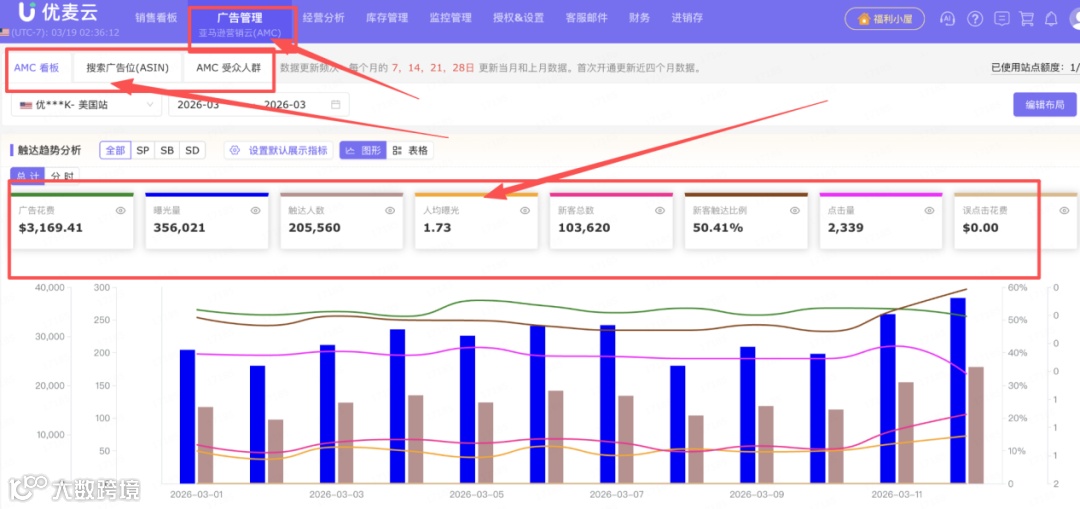Viewport: 1080px width, 509px height.
Task: Click the 广告花费 $3,169.41 metric card
Action: pyautogui.click(x=72, y=220)
